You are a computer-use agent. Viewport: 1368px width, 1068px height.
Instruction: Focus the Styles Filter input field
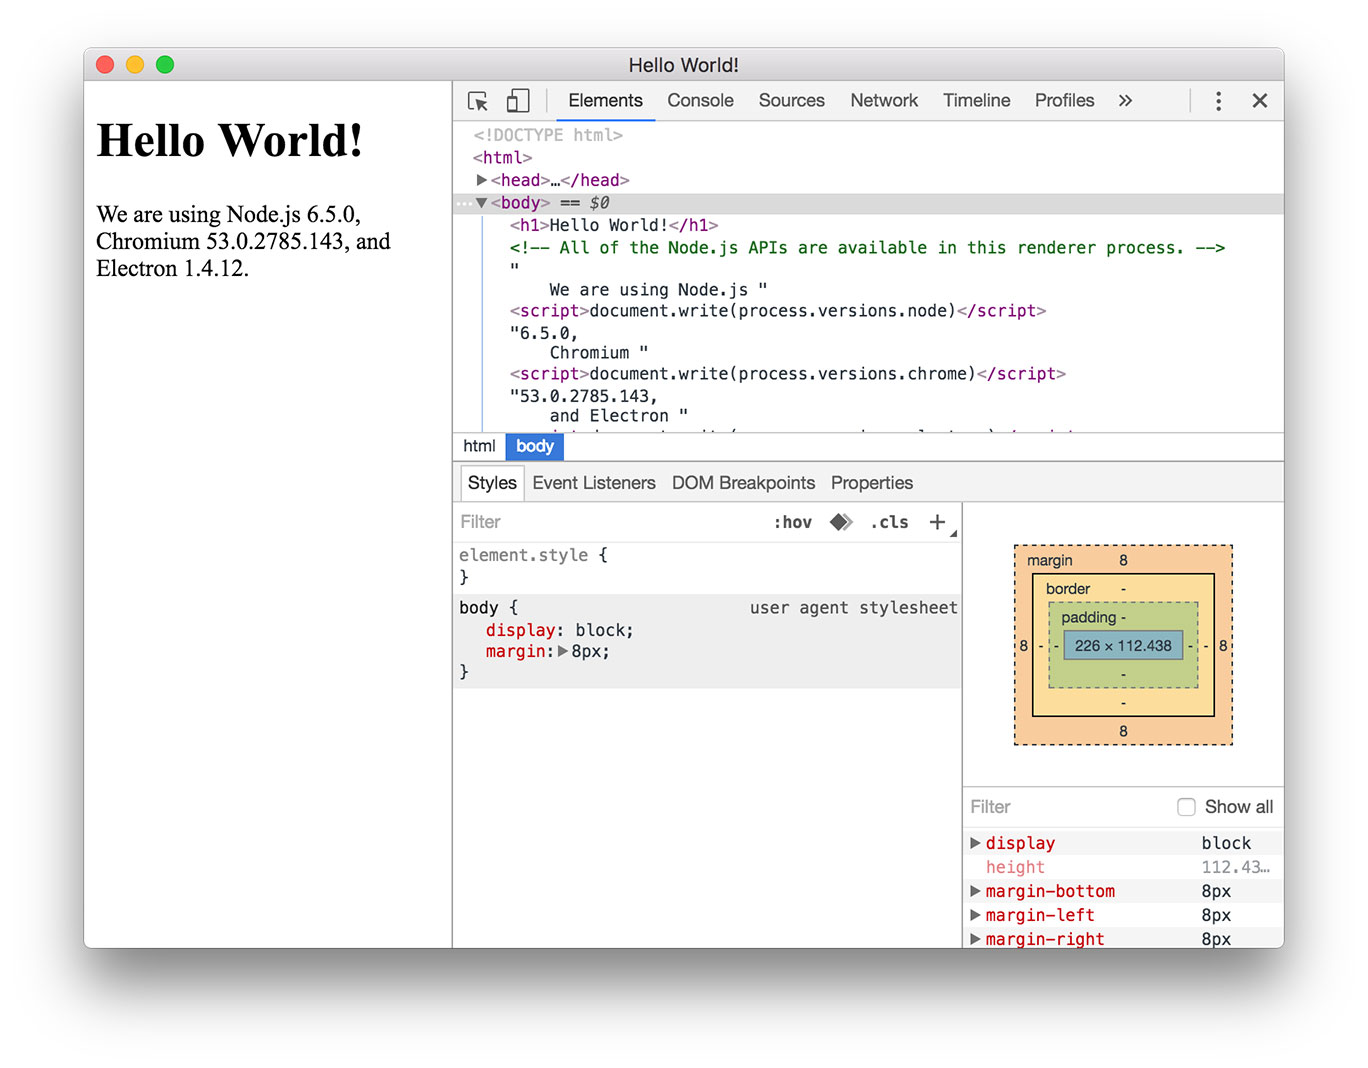[x=610, y=522]
